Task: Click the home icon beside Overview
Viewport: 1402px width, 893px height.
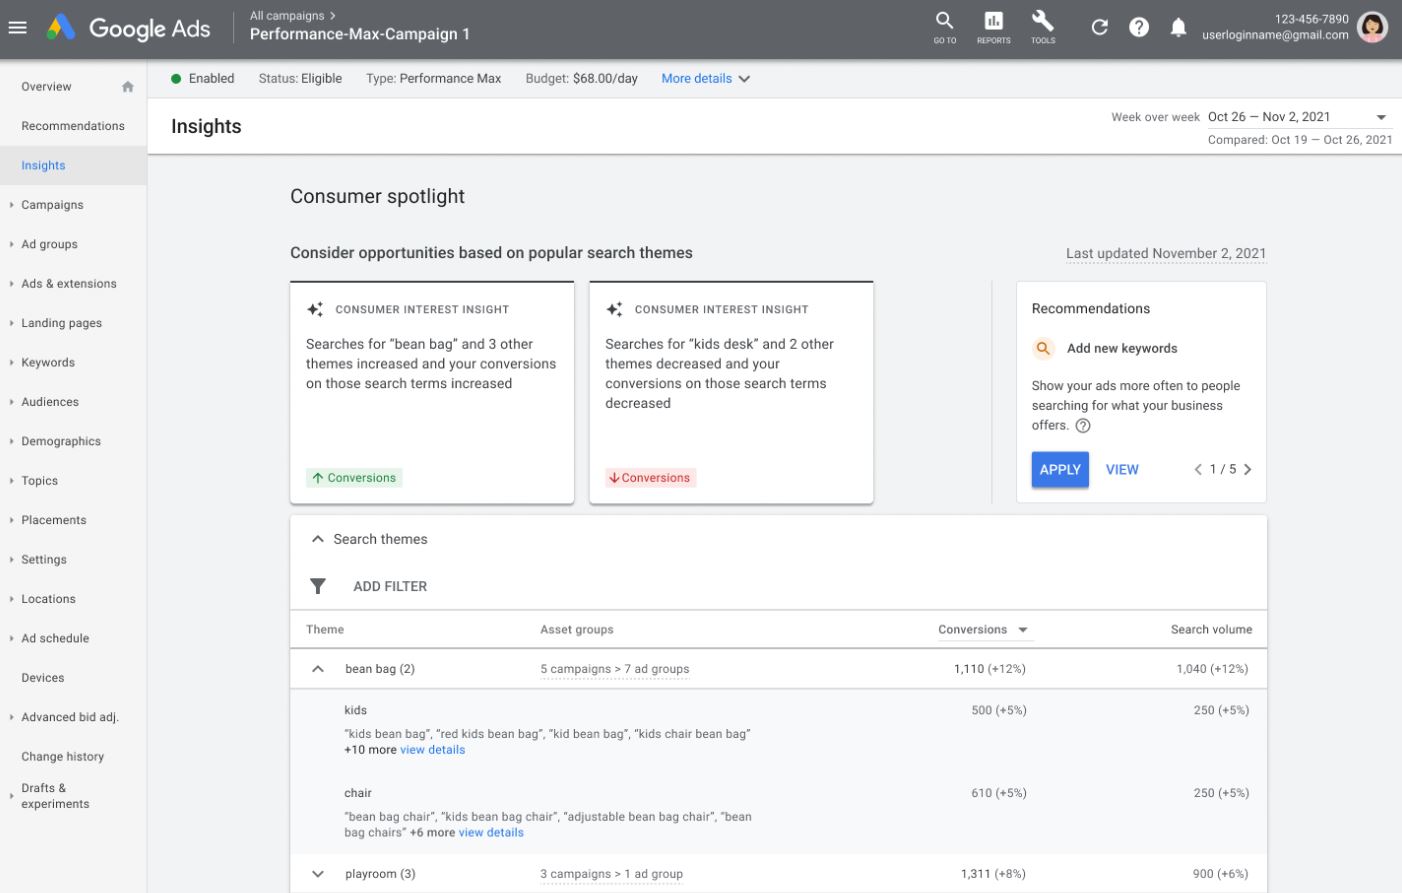Action: pyautogui.click(x=128, y=87)
